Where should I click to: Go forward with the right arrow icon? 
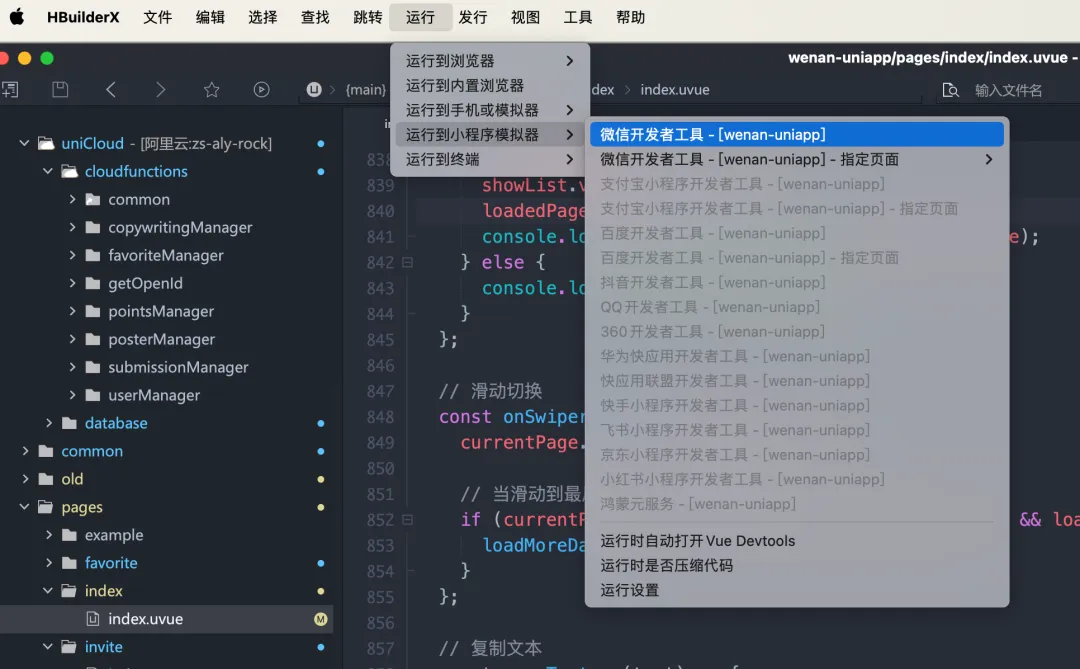160,90
